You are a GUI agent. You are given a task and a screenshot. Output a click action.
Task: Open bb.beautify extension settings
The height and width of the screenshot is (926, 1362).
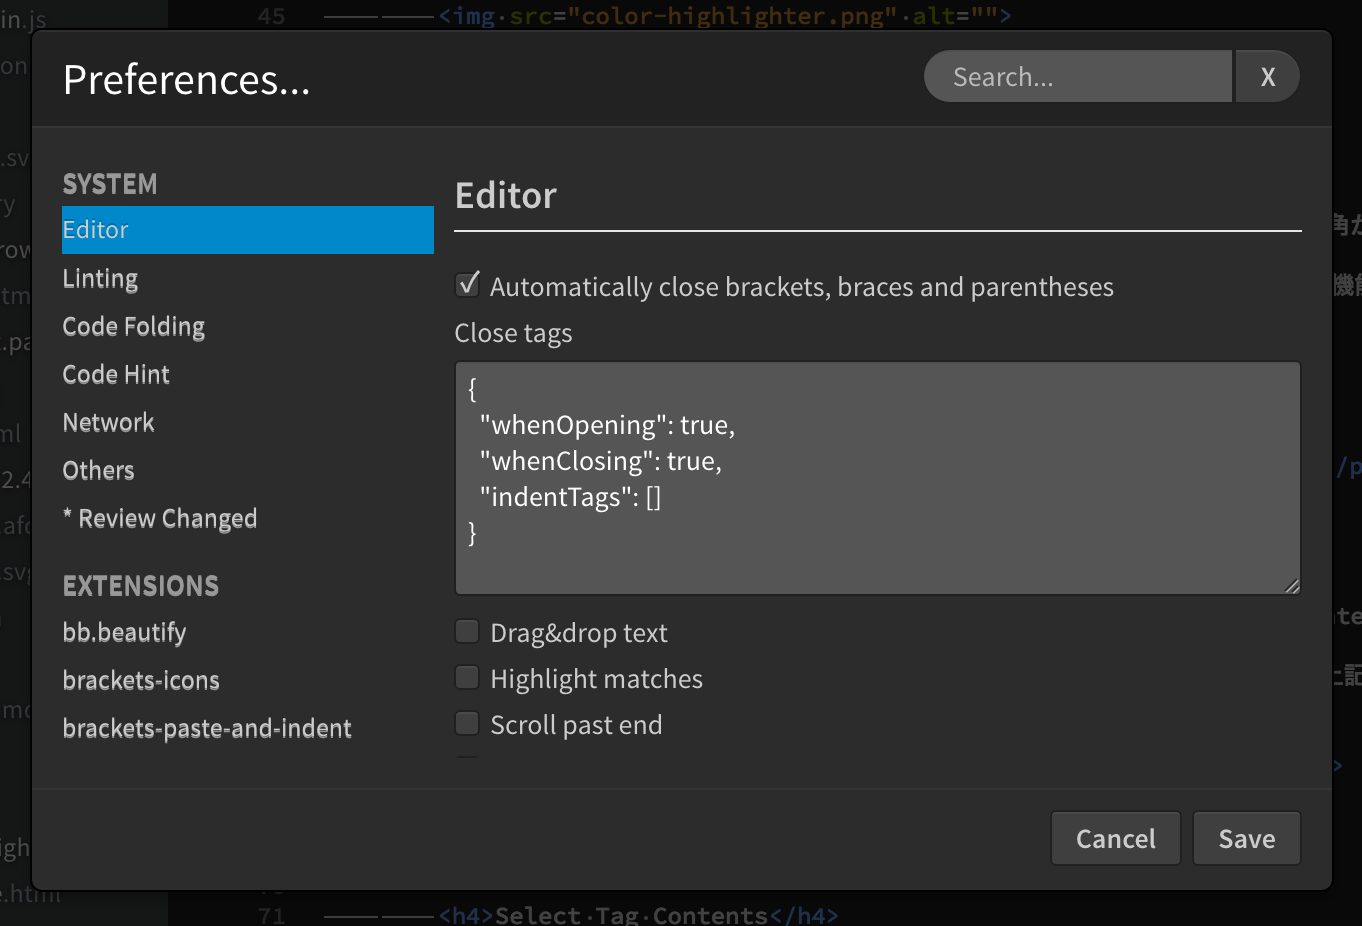point(124,633)
